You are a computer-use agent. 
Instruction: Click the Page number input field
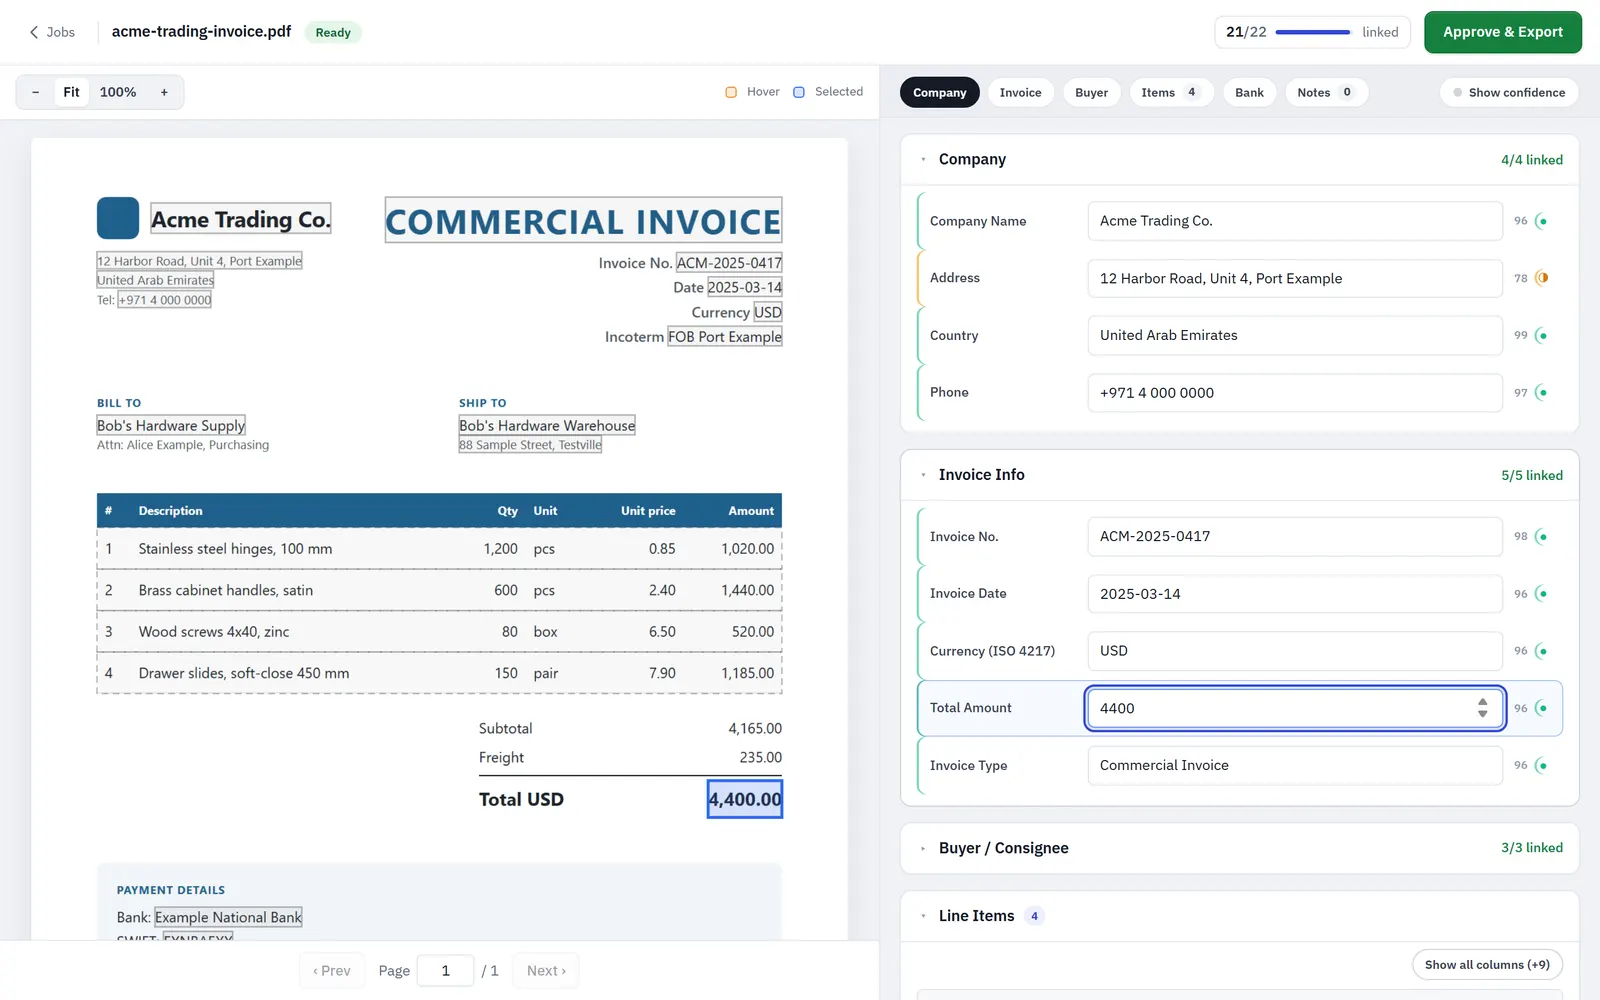coord(445,971)
